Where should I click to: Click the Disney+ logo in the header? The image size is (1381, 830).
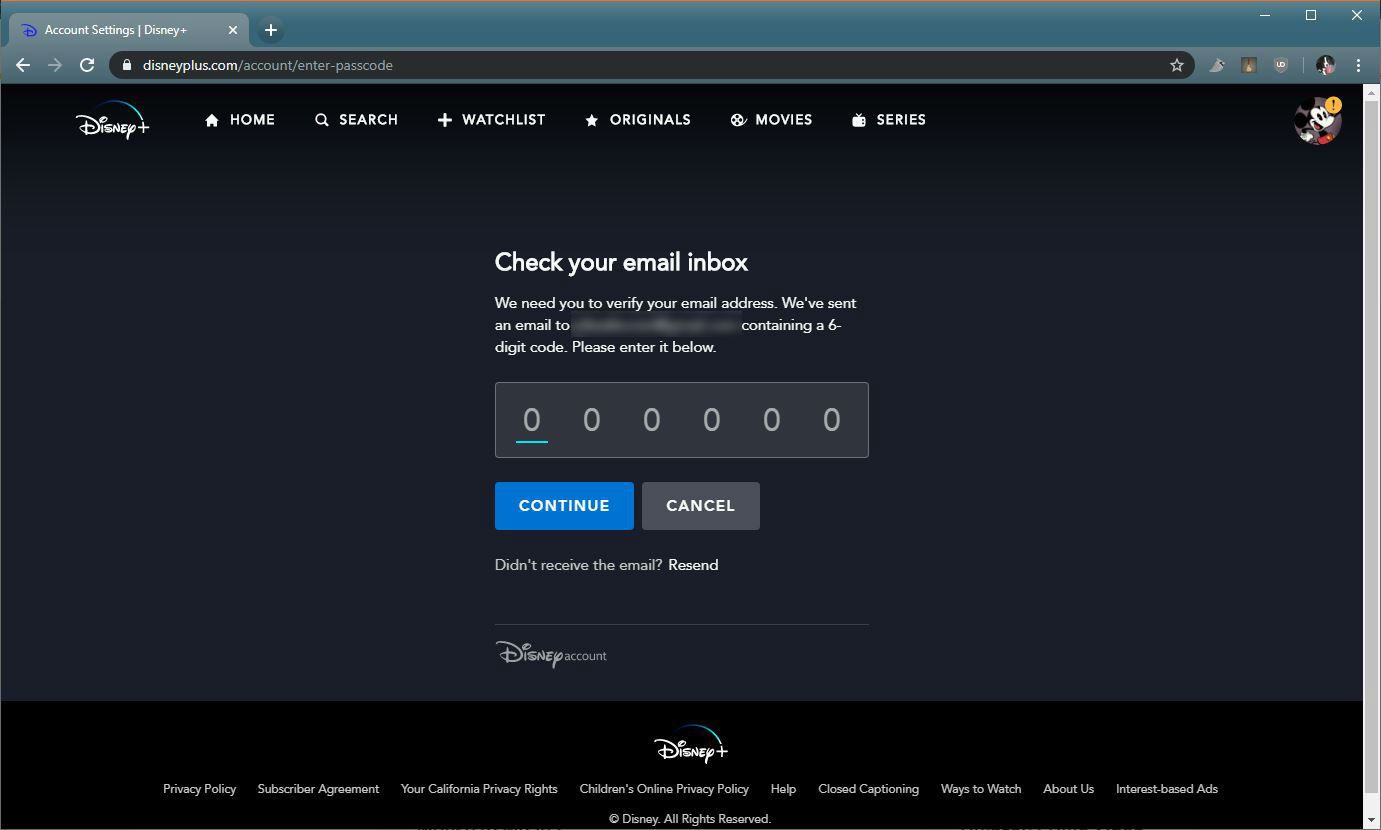tap(112, 120)
